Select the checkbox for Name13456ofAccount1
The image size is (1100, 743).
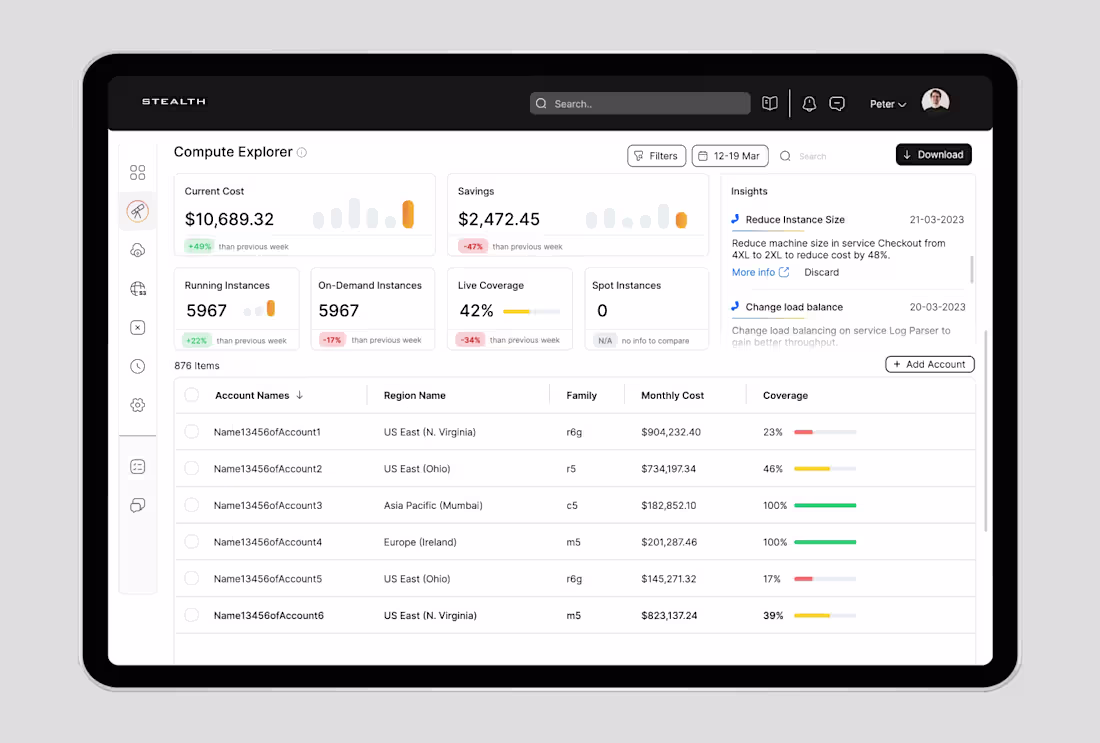192,431
